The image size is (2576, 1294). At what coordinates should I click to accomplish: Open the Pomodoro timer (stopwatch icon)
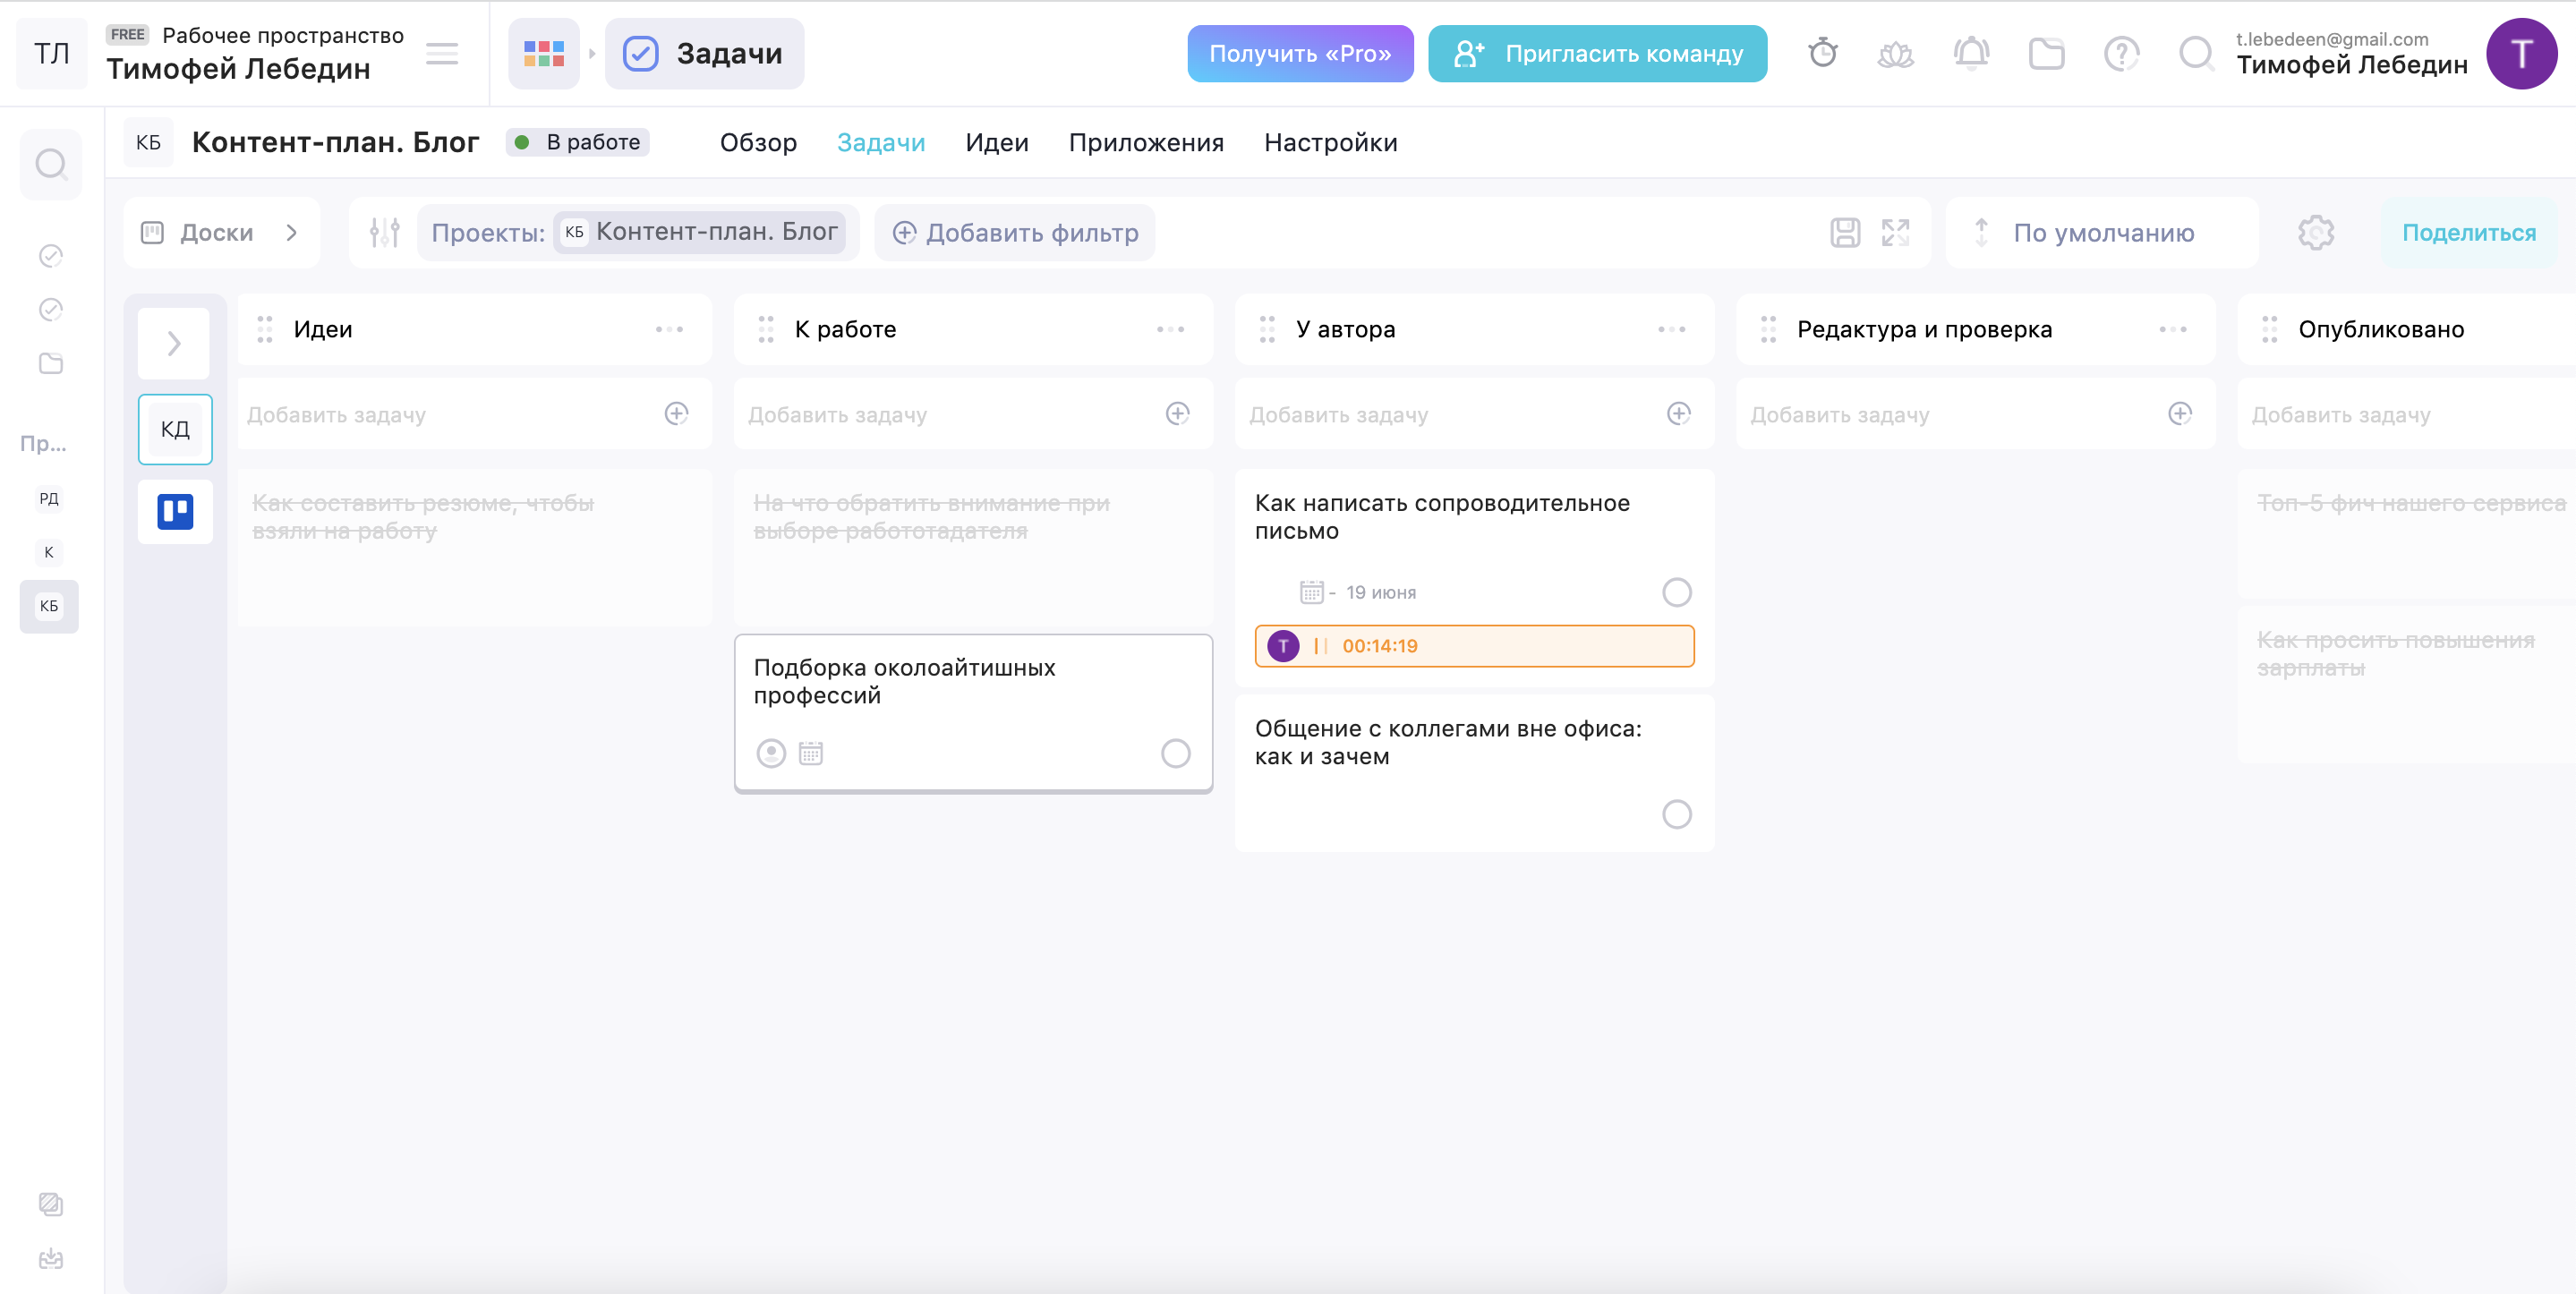tap(1822, 53)
